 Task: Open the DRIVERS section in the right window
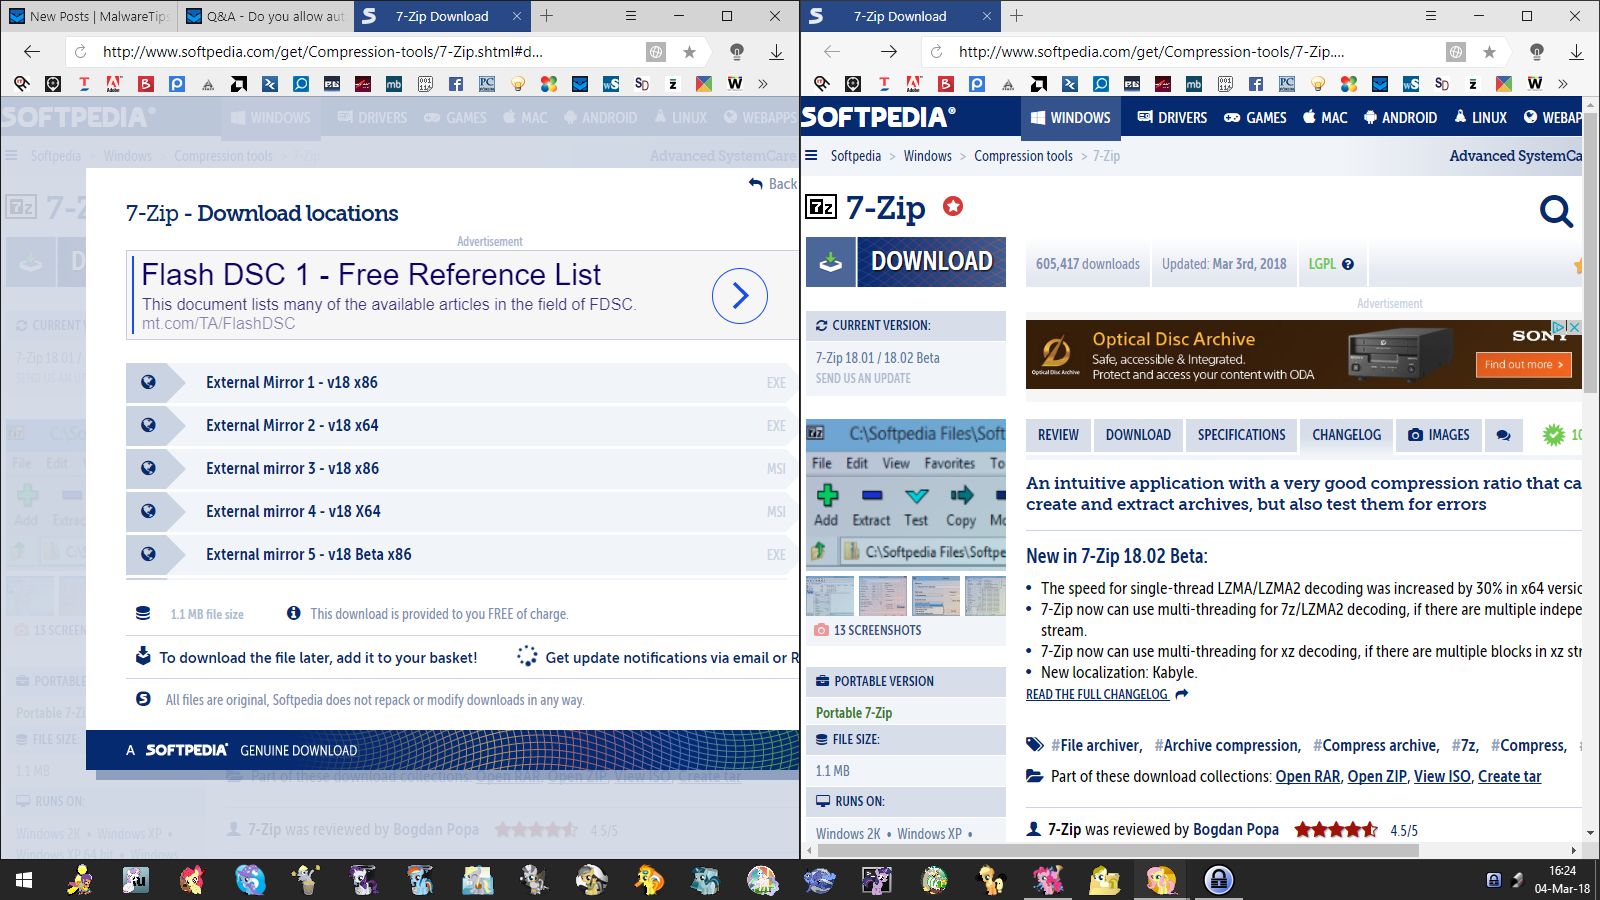pos(1172,117)
